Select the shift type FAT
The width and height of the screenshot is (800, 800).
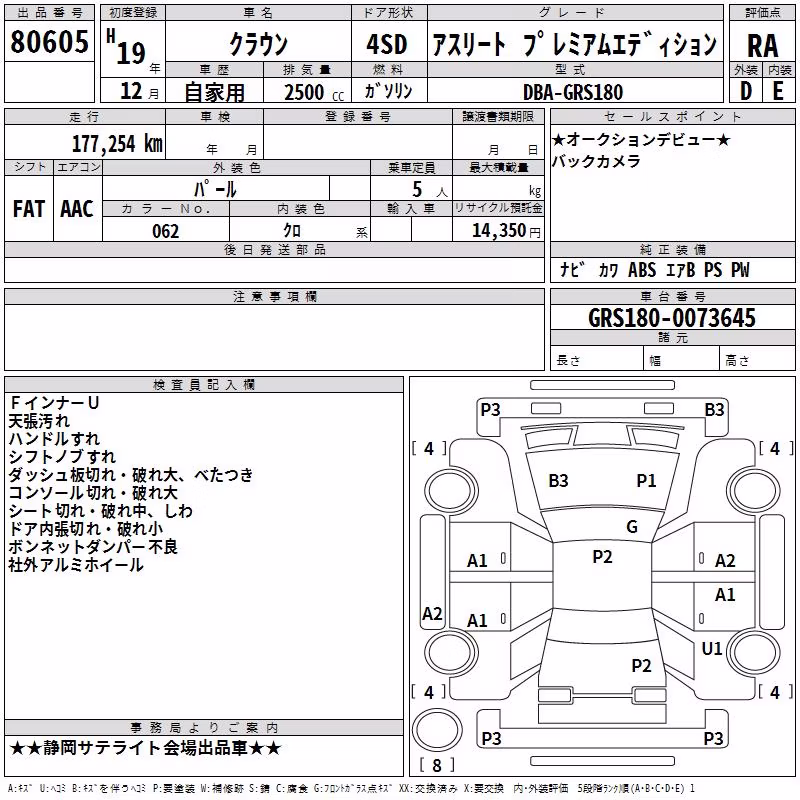(x=29, y=209)
